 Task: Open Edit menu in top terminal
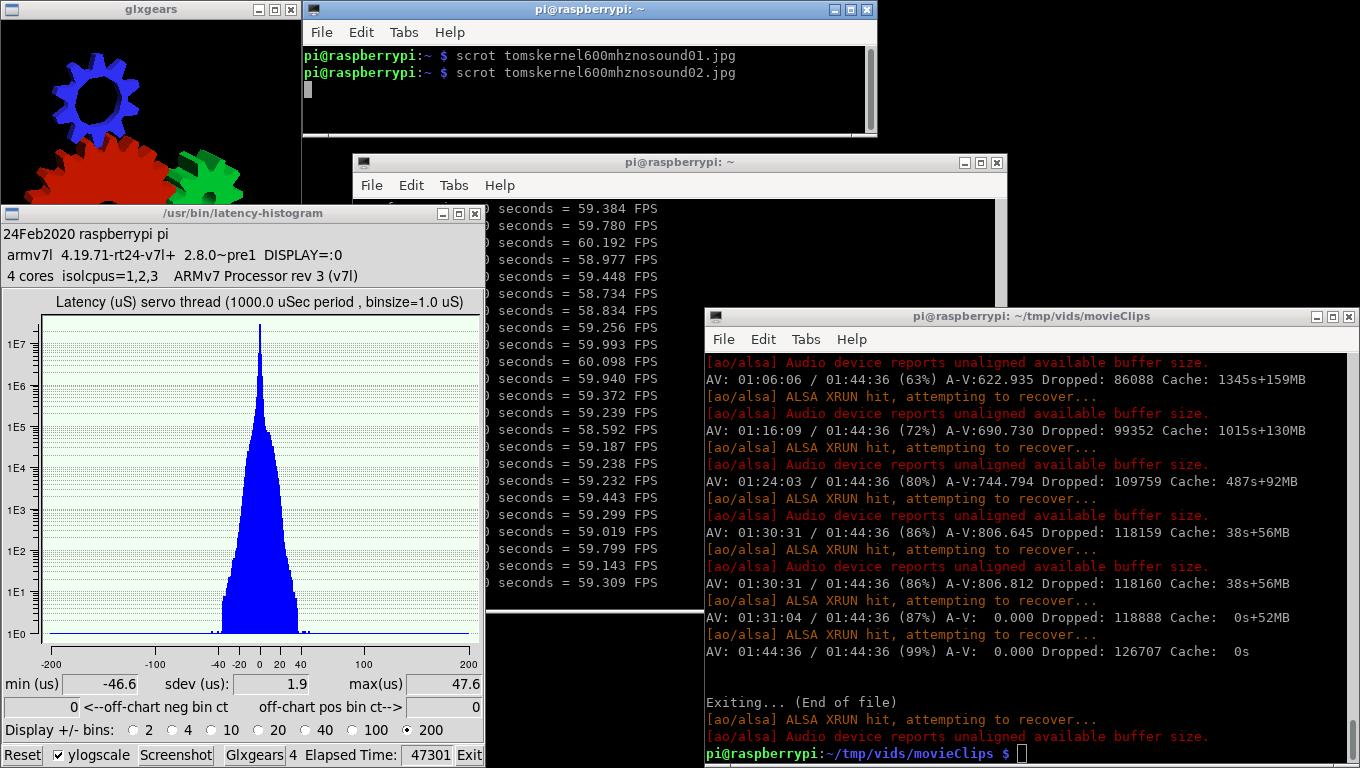[x=361, y=33]
